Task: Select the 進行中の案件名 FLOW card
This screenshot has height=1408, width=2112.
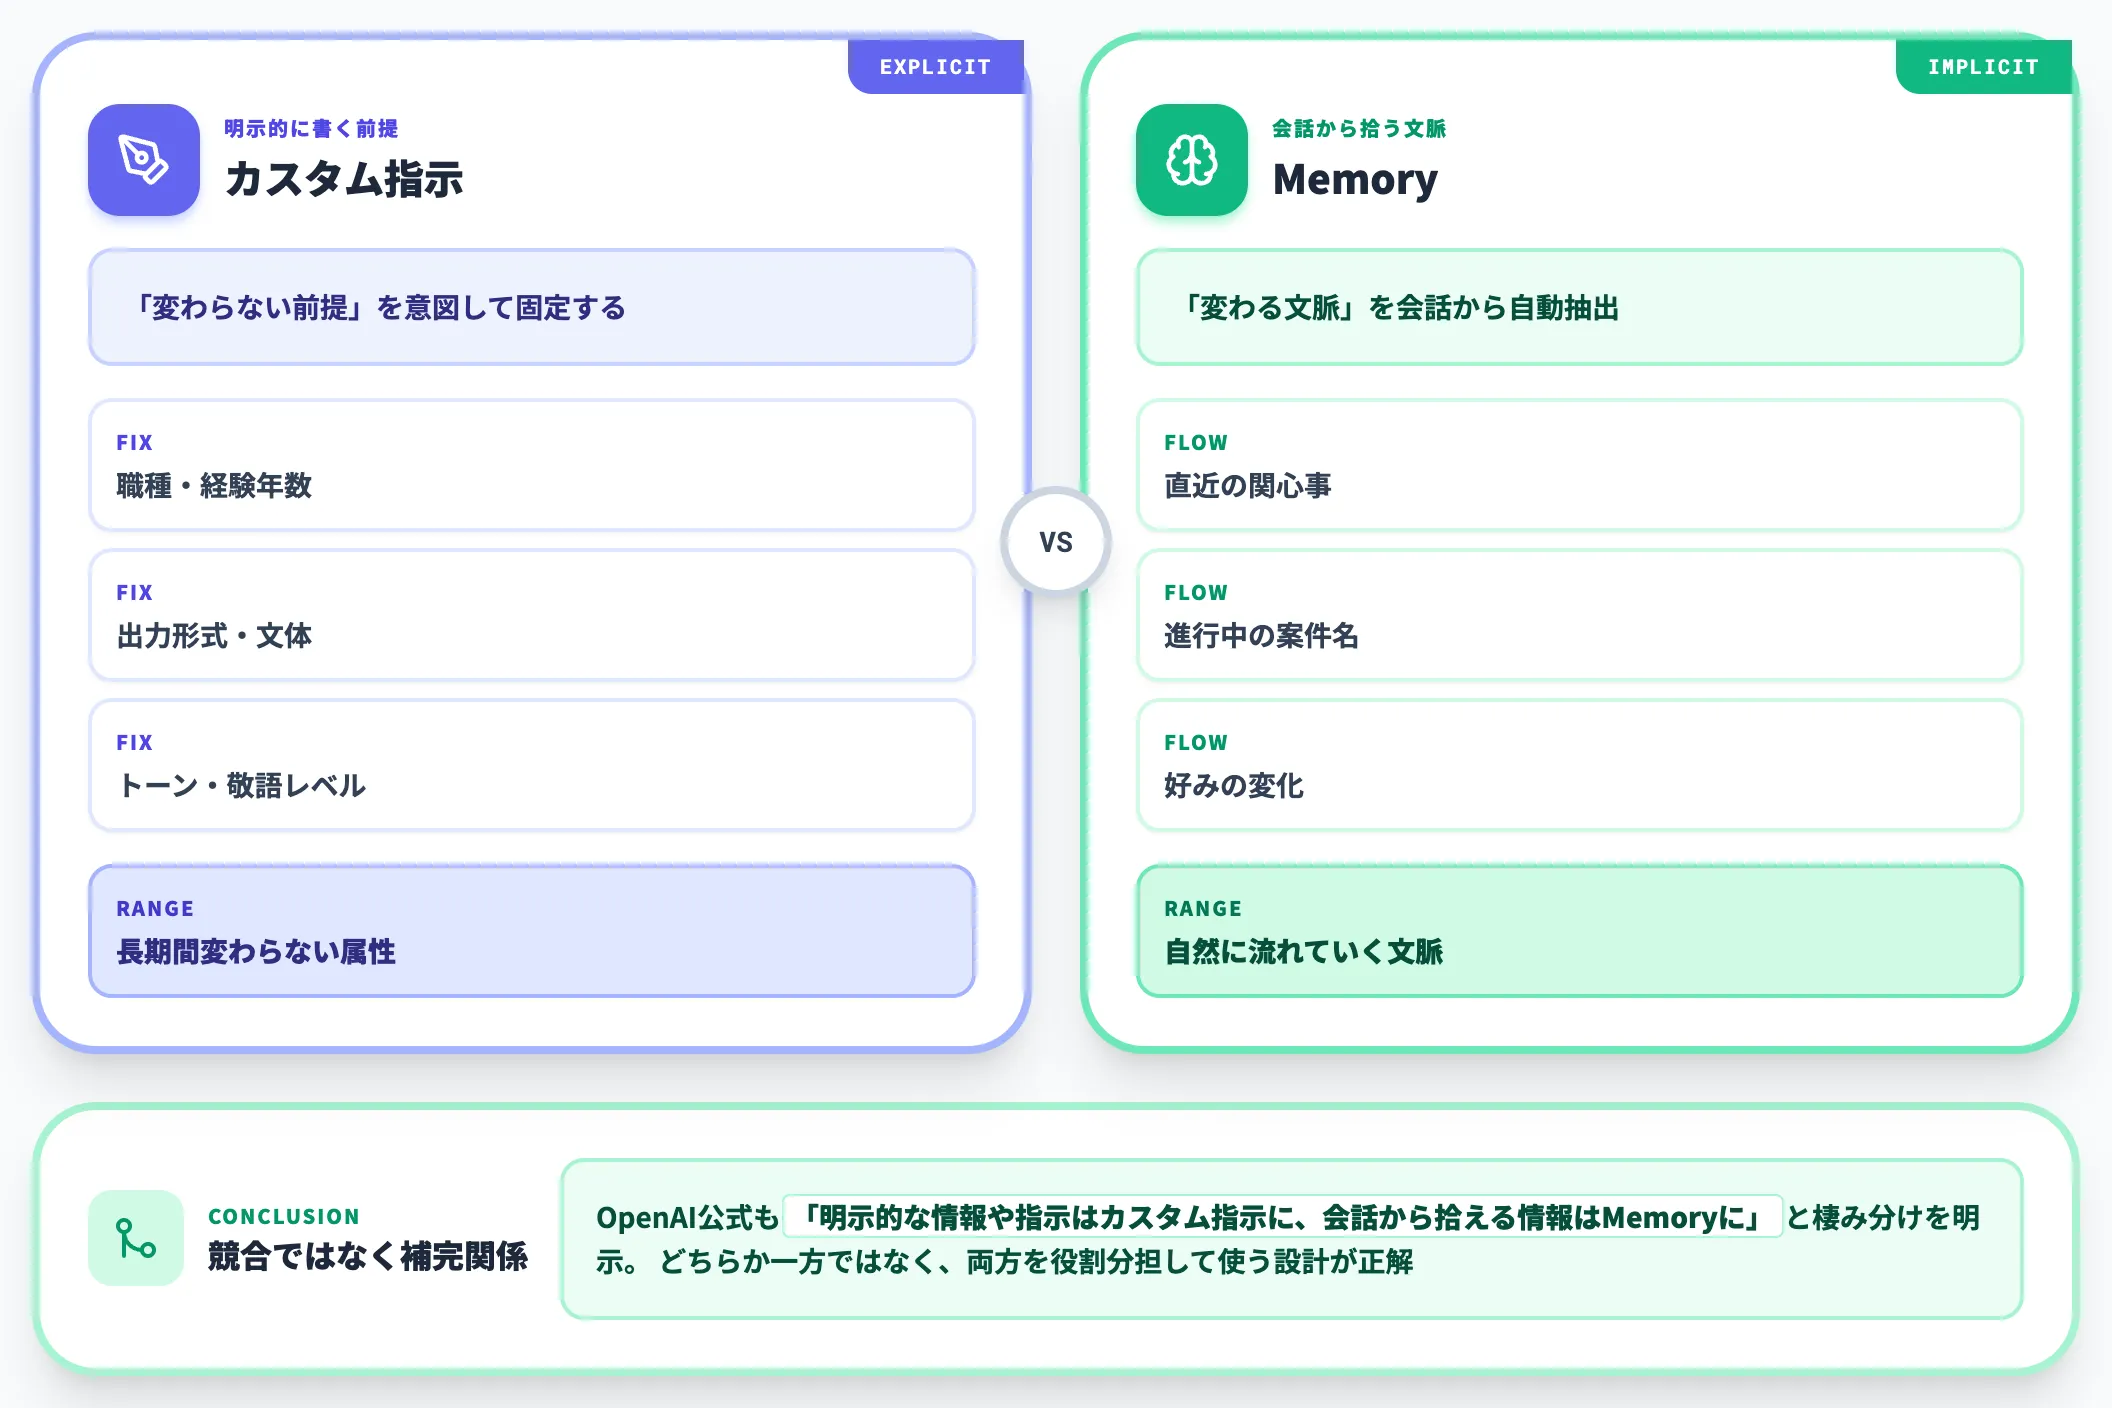Action: pos(1580,615)
